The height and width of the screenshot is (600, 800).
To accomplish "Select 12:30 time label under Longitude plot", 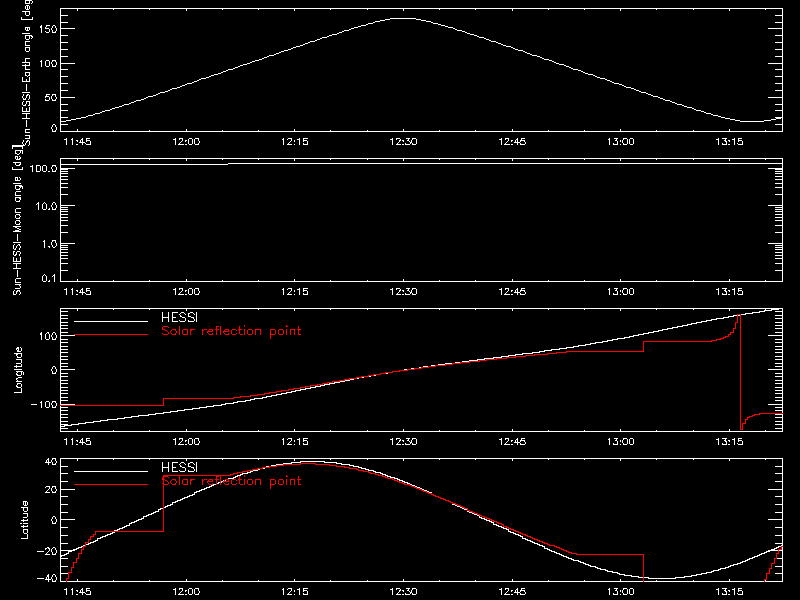I will coord(403,441).
